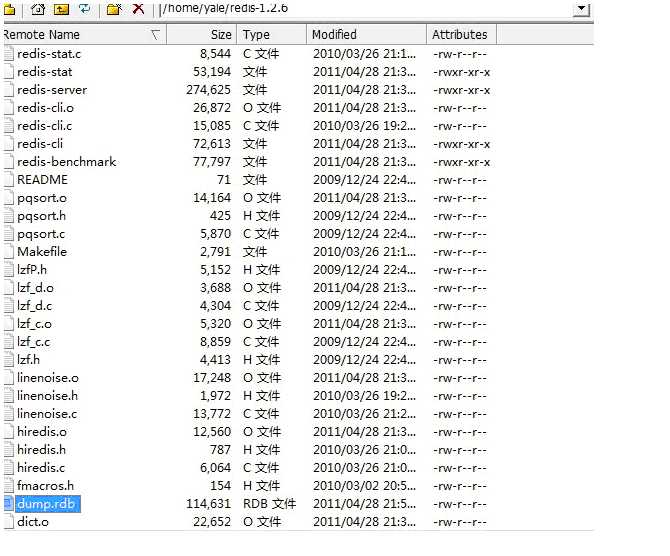Screen dimensions: 670x556
Task: Click the file icon beside fmacros.h
Action: (x=9, y=486)
